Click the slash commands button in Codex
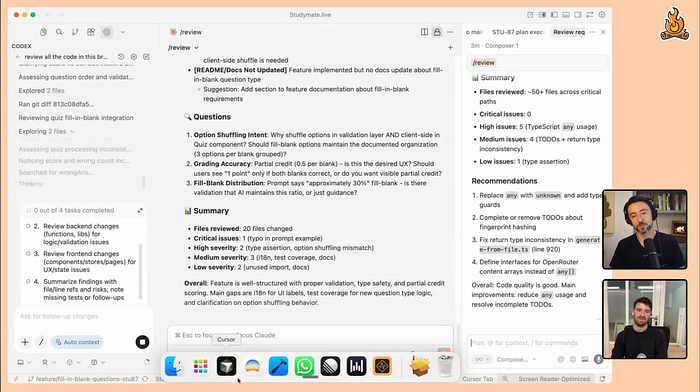700x392 pixels. 41,342
